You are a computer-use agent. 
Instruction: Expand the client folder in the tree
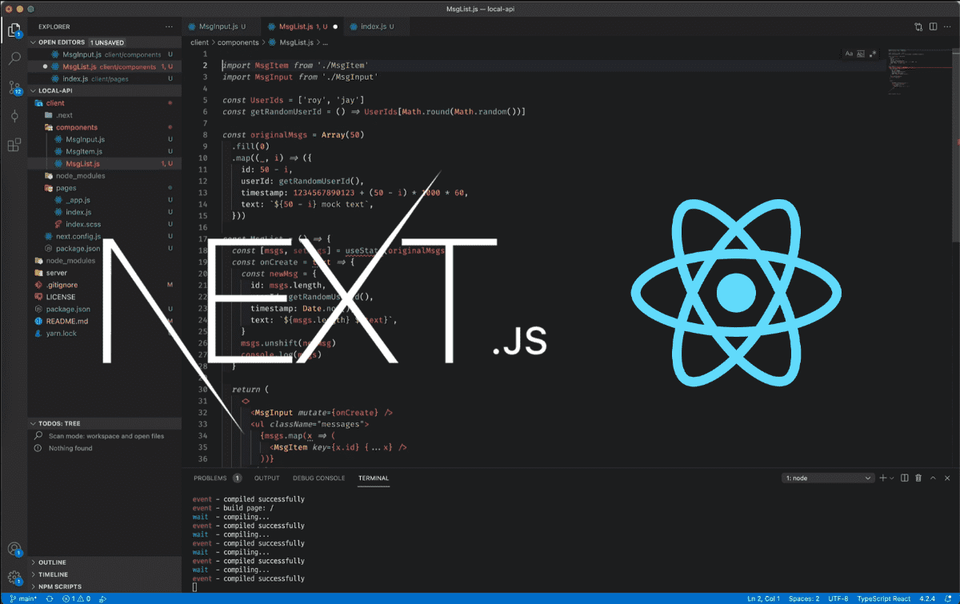click(x=105, y=103)
